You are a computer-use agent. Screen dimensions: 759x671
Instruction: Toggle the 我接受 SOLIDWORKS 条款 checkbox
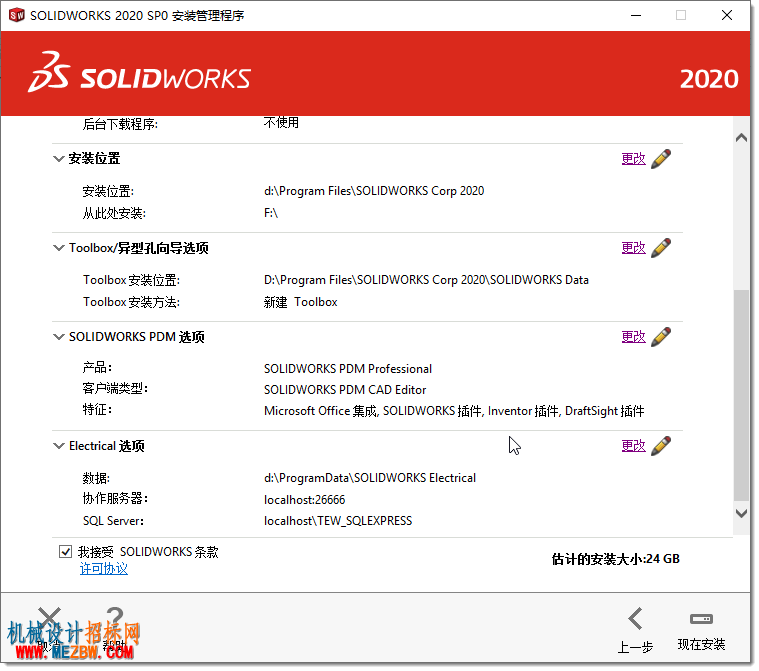65,551
